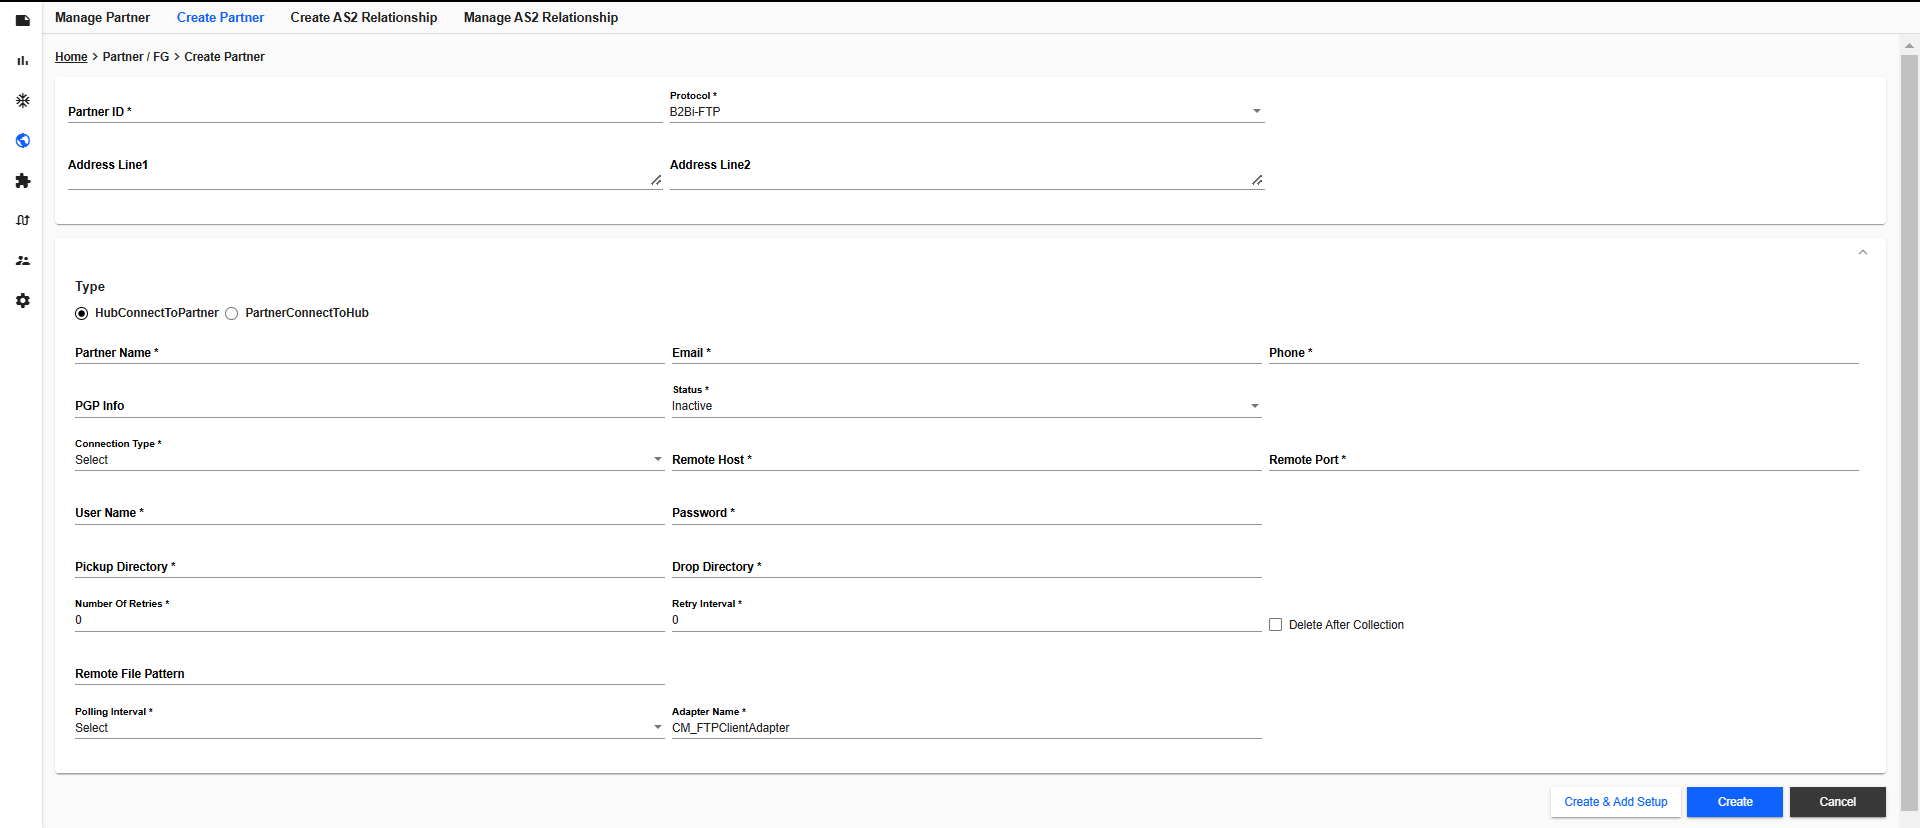Click the Password input field

tap(966, 513)
